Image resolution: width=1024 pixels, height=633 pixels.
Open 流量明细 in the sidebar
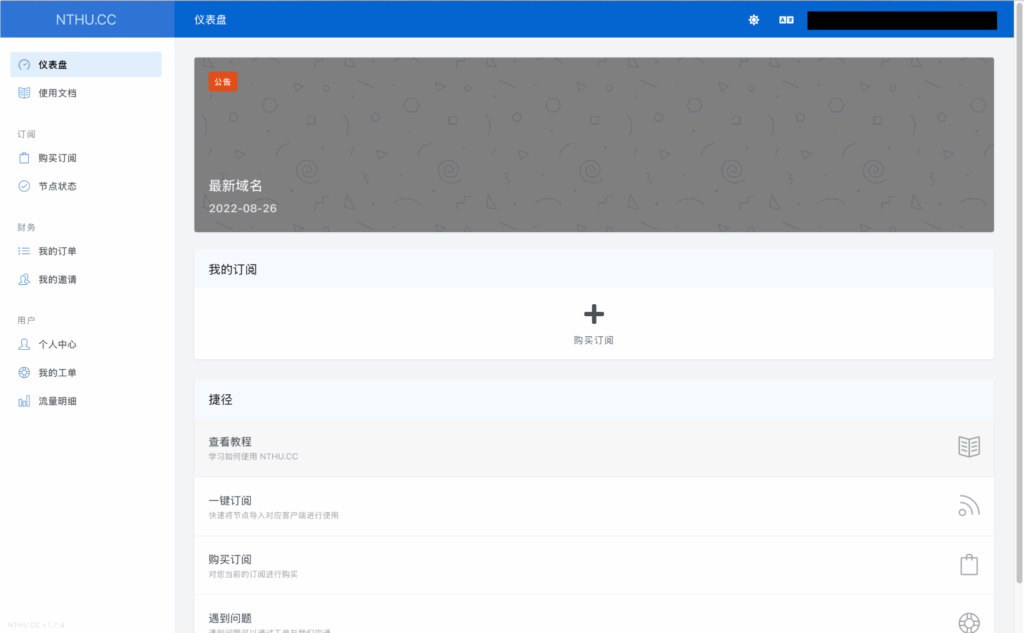point(86,401)
